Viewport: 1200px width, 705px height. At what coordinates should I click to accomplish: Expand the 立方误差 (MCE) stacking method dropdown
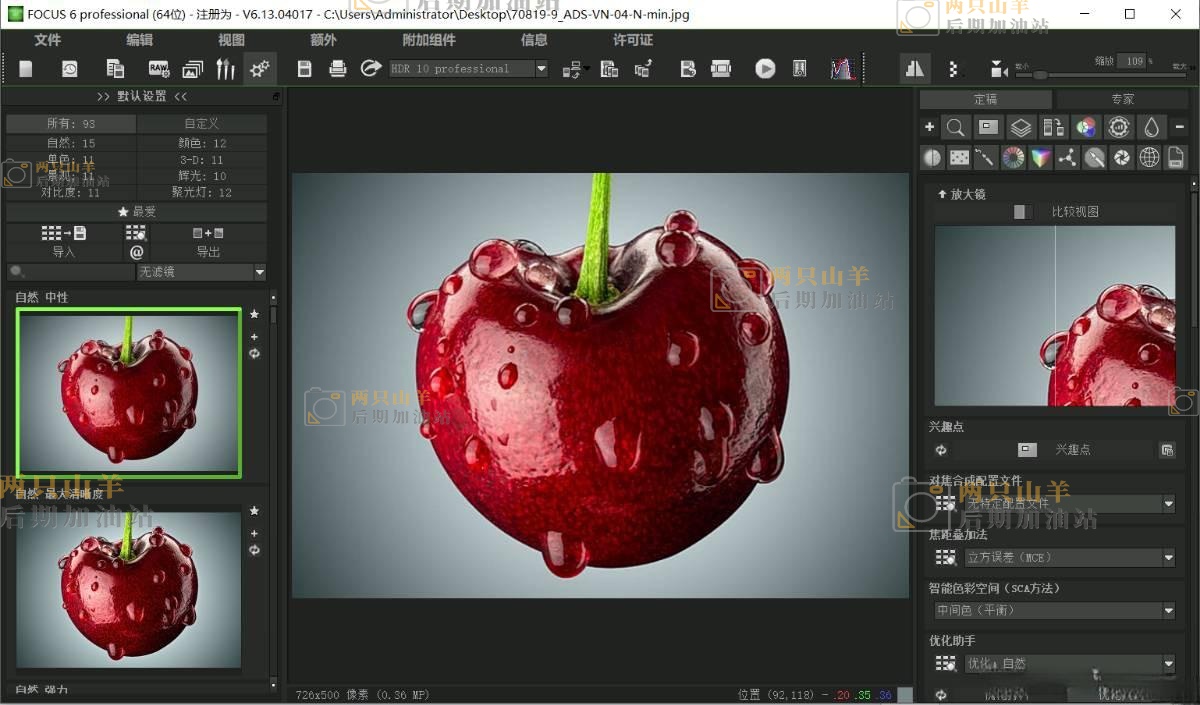(1168, 558)
